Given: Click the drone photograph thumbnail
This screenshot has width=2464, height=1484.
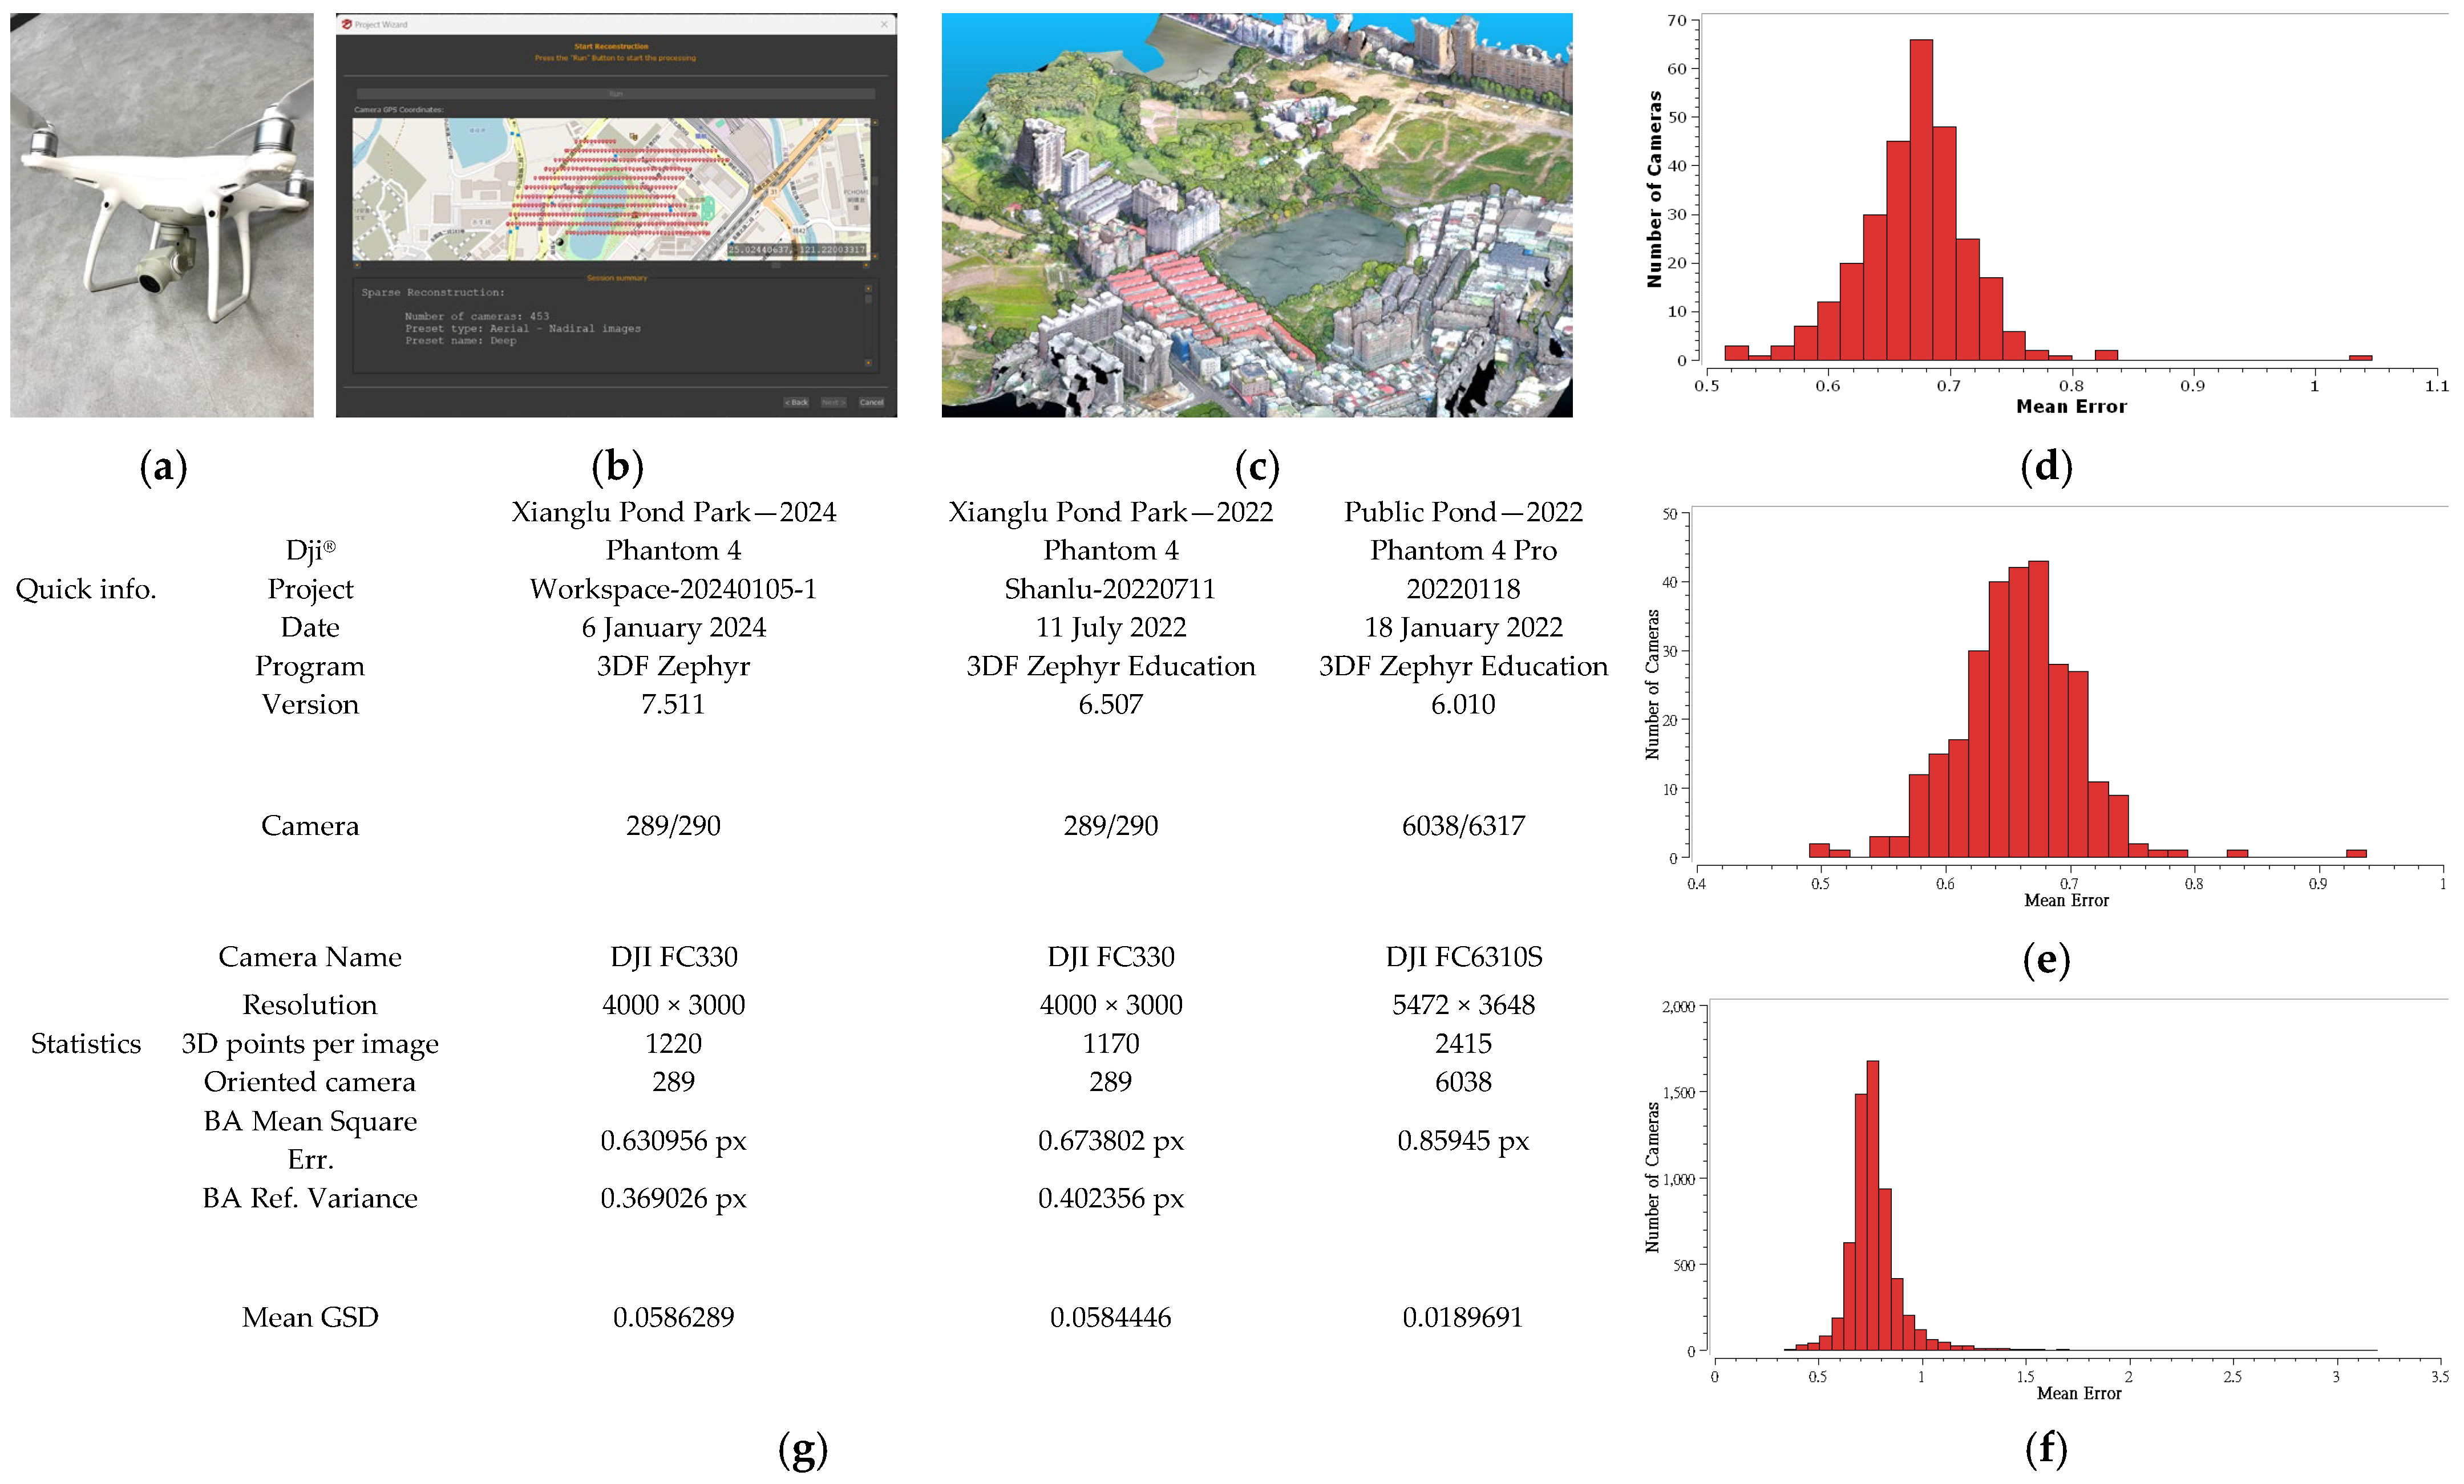Looking at the screenshot, I should pos(162,214).
